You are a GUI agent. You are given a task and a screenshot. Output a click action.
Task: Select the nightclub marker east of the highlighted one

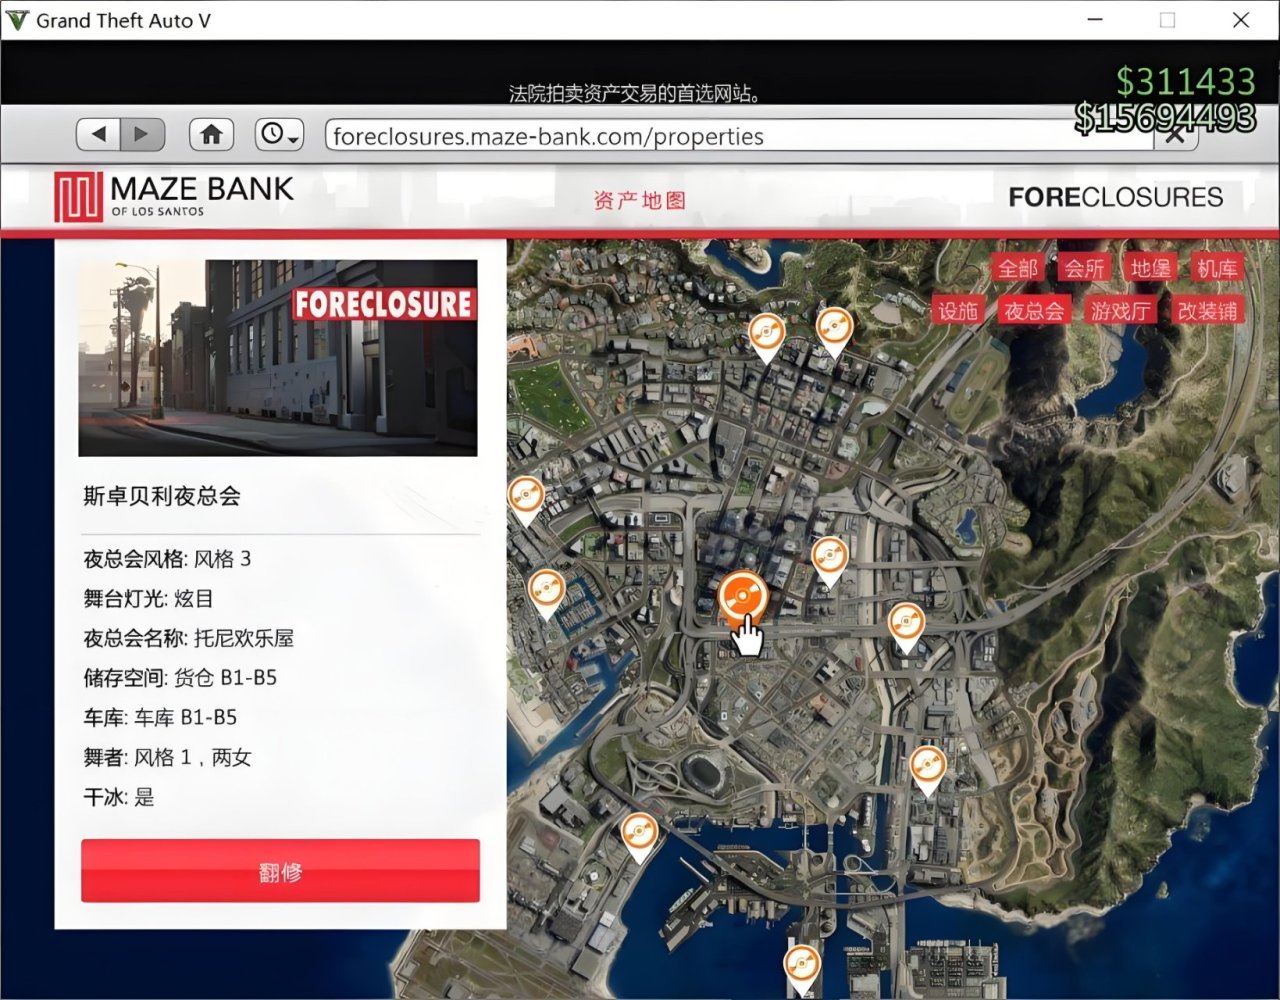coord(906,627)
